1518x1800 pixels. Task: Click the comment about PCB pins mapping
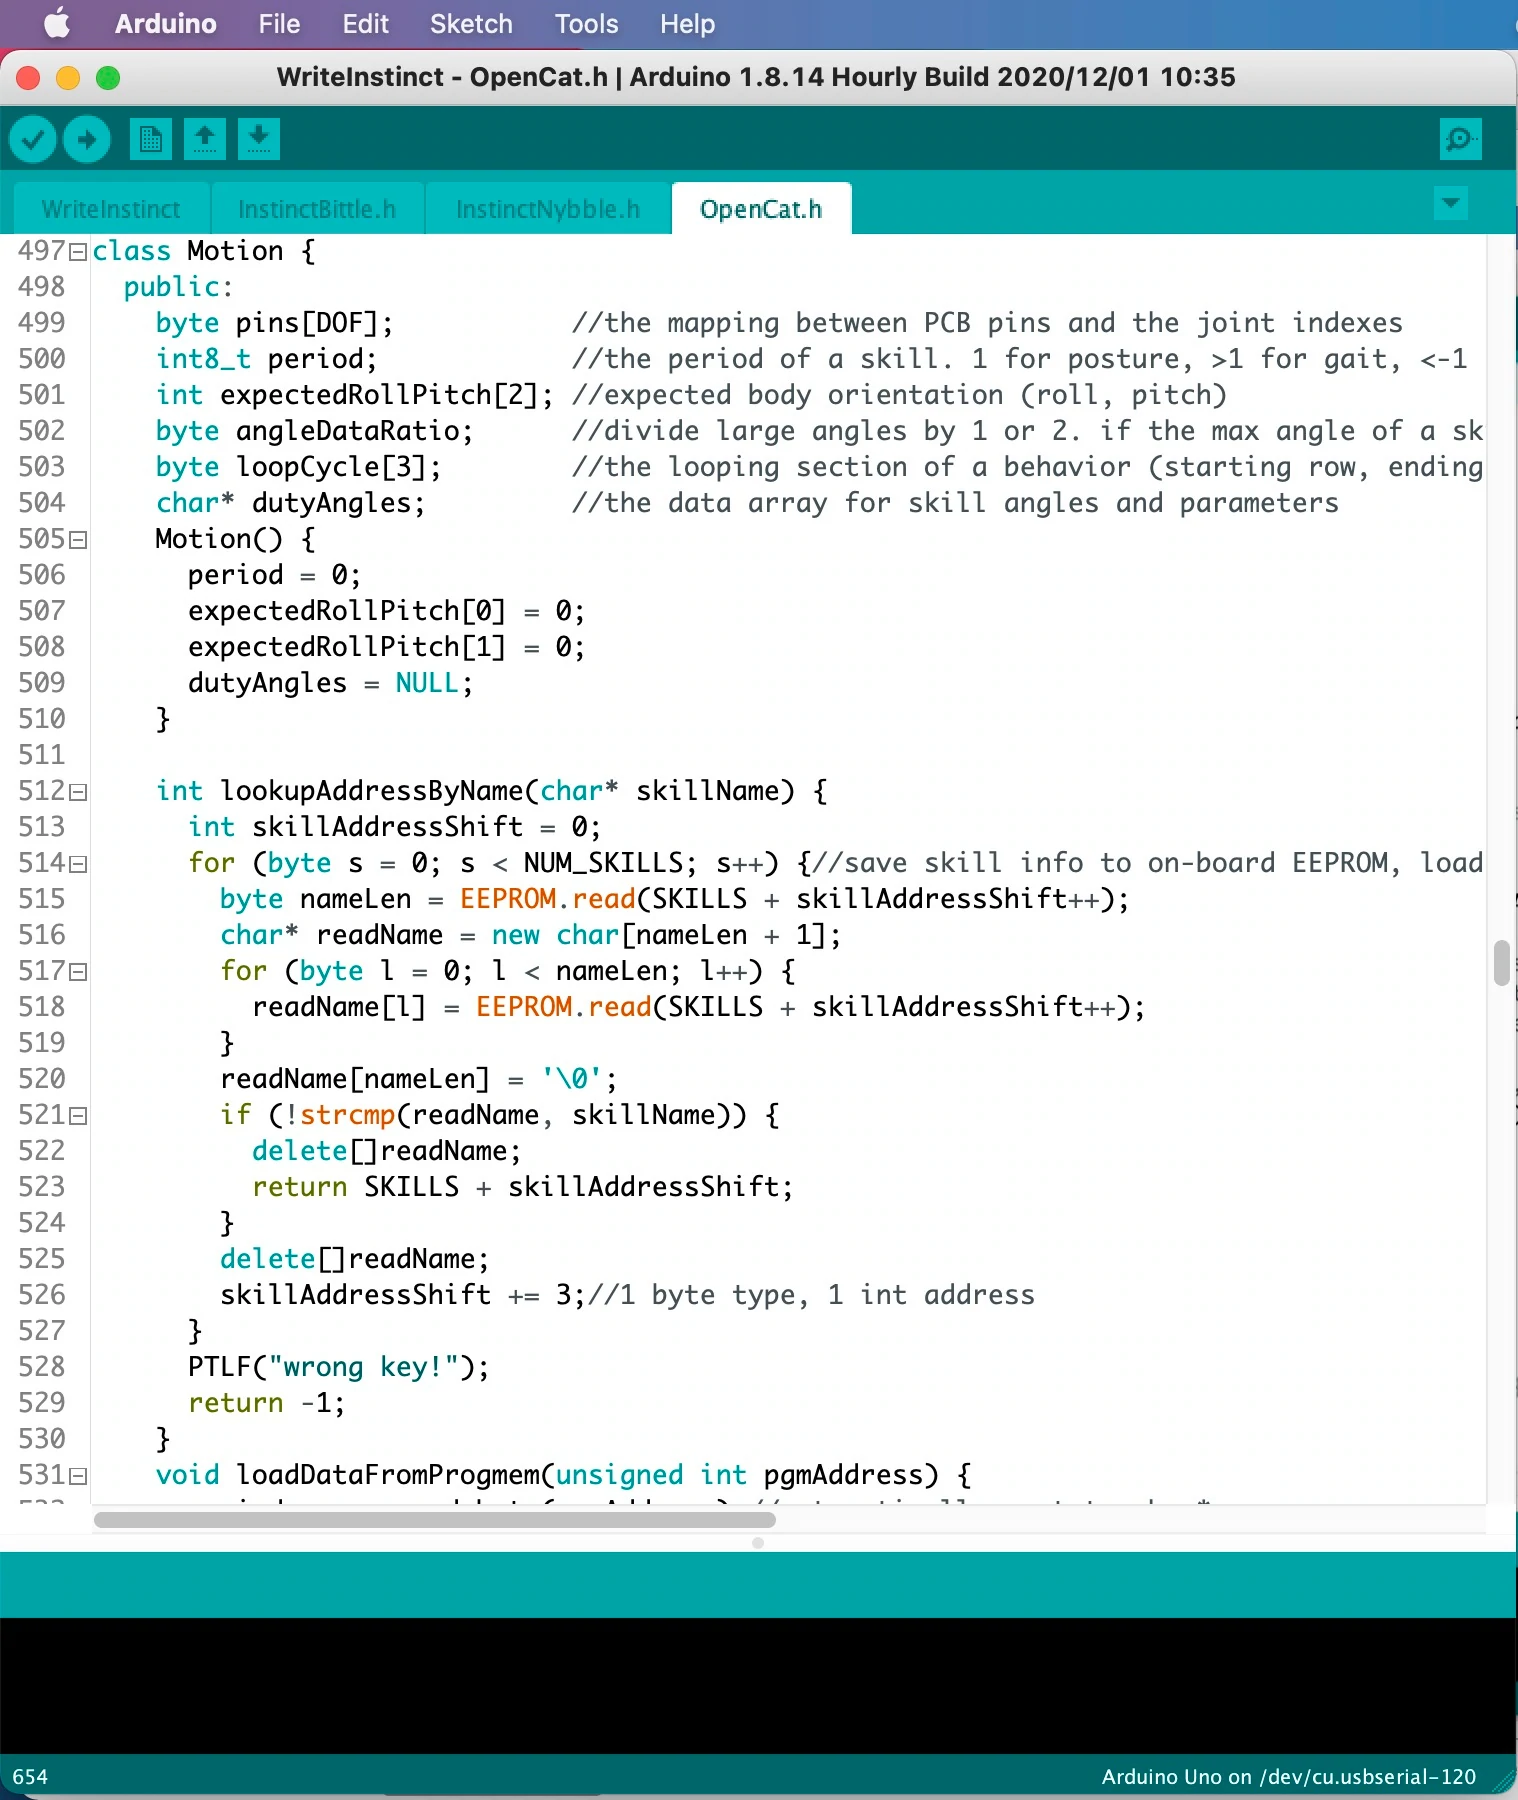987,323
